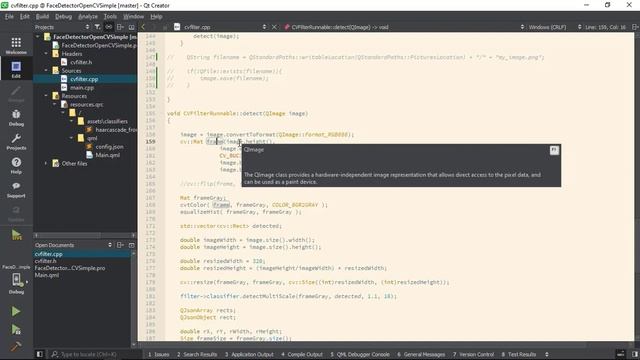Open the Support section in sidebar

pos(16,189)
